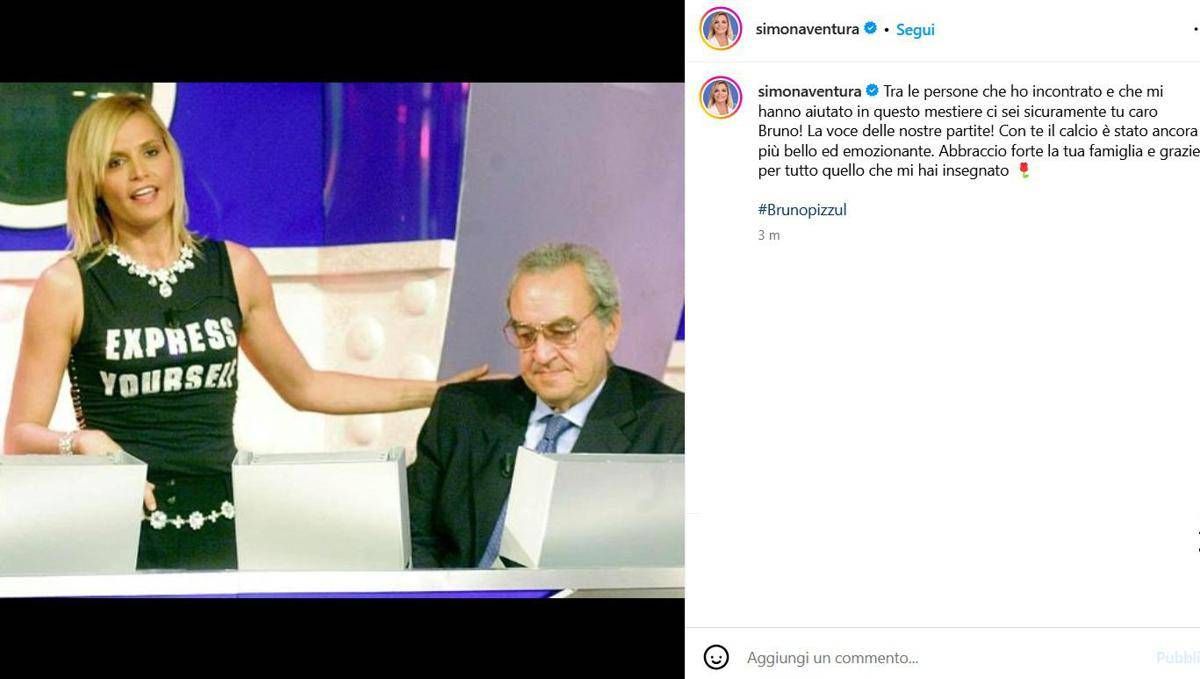The height and width of the screenshot is (679, 1200).
Task: Open the emoji picker smiley icon
Action: [716, 657]
